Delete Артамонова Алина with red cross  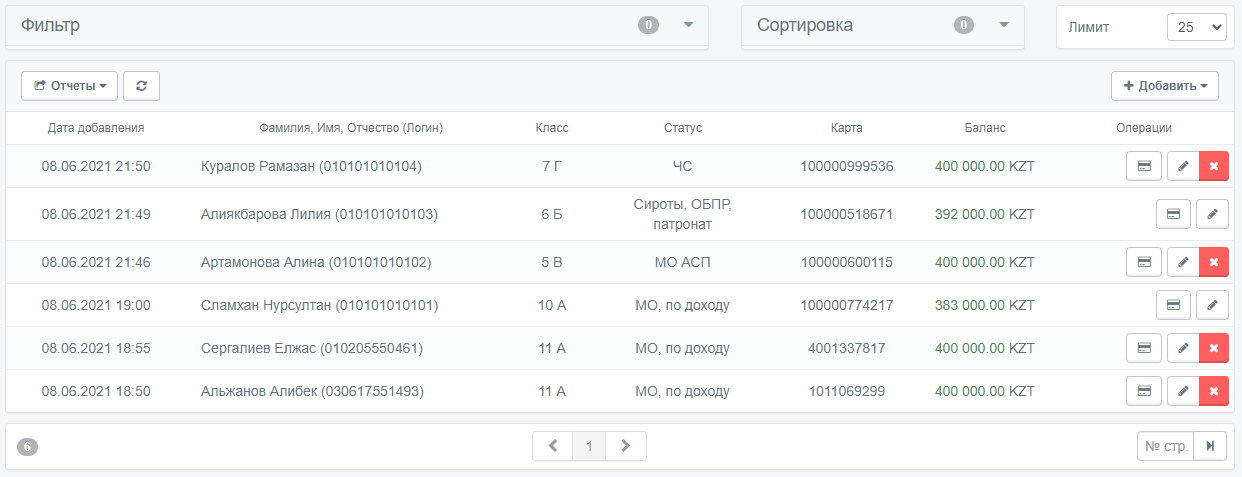1213,262
